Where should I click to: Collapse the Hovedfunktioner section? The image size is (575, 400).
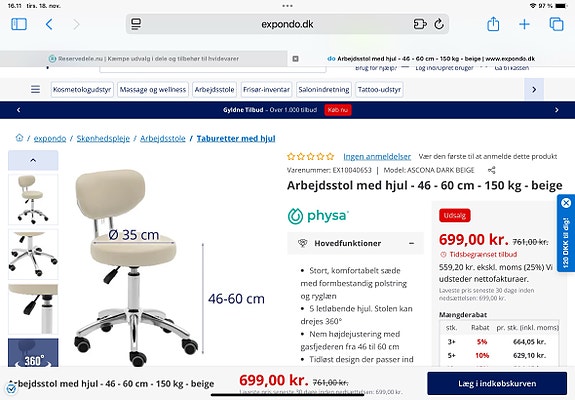tap(411, 243)
